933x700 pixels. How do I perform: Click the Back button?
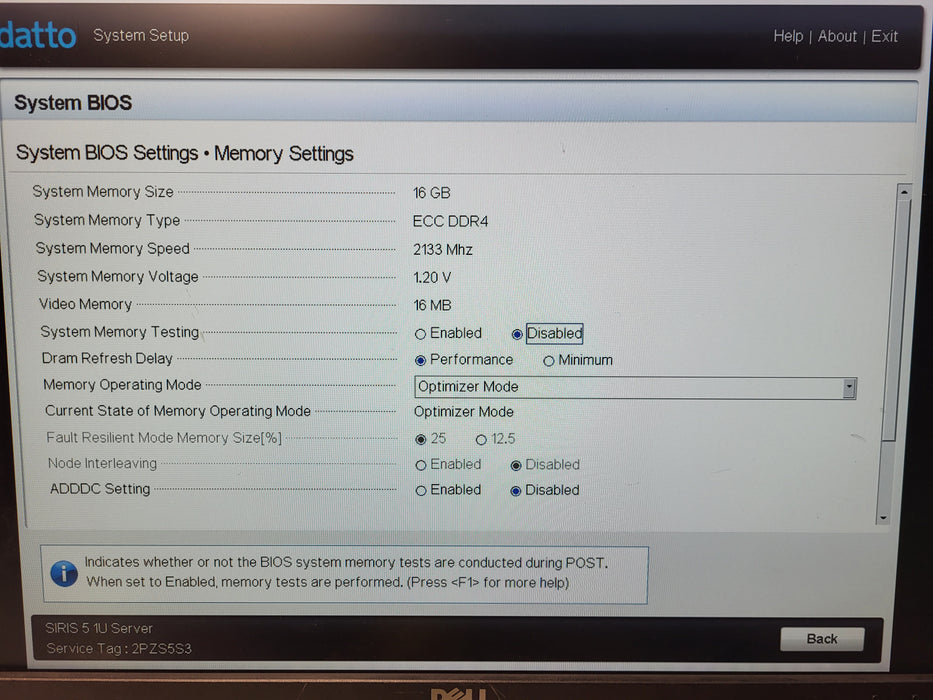tap(822, 639)
